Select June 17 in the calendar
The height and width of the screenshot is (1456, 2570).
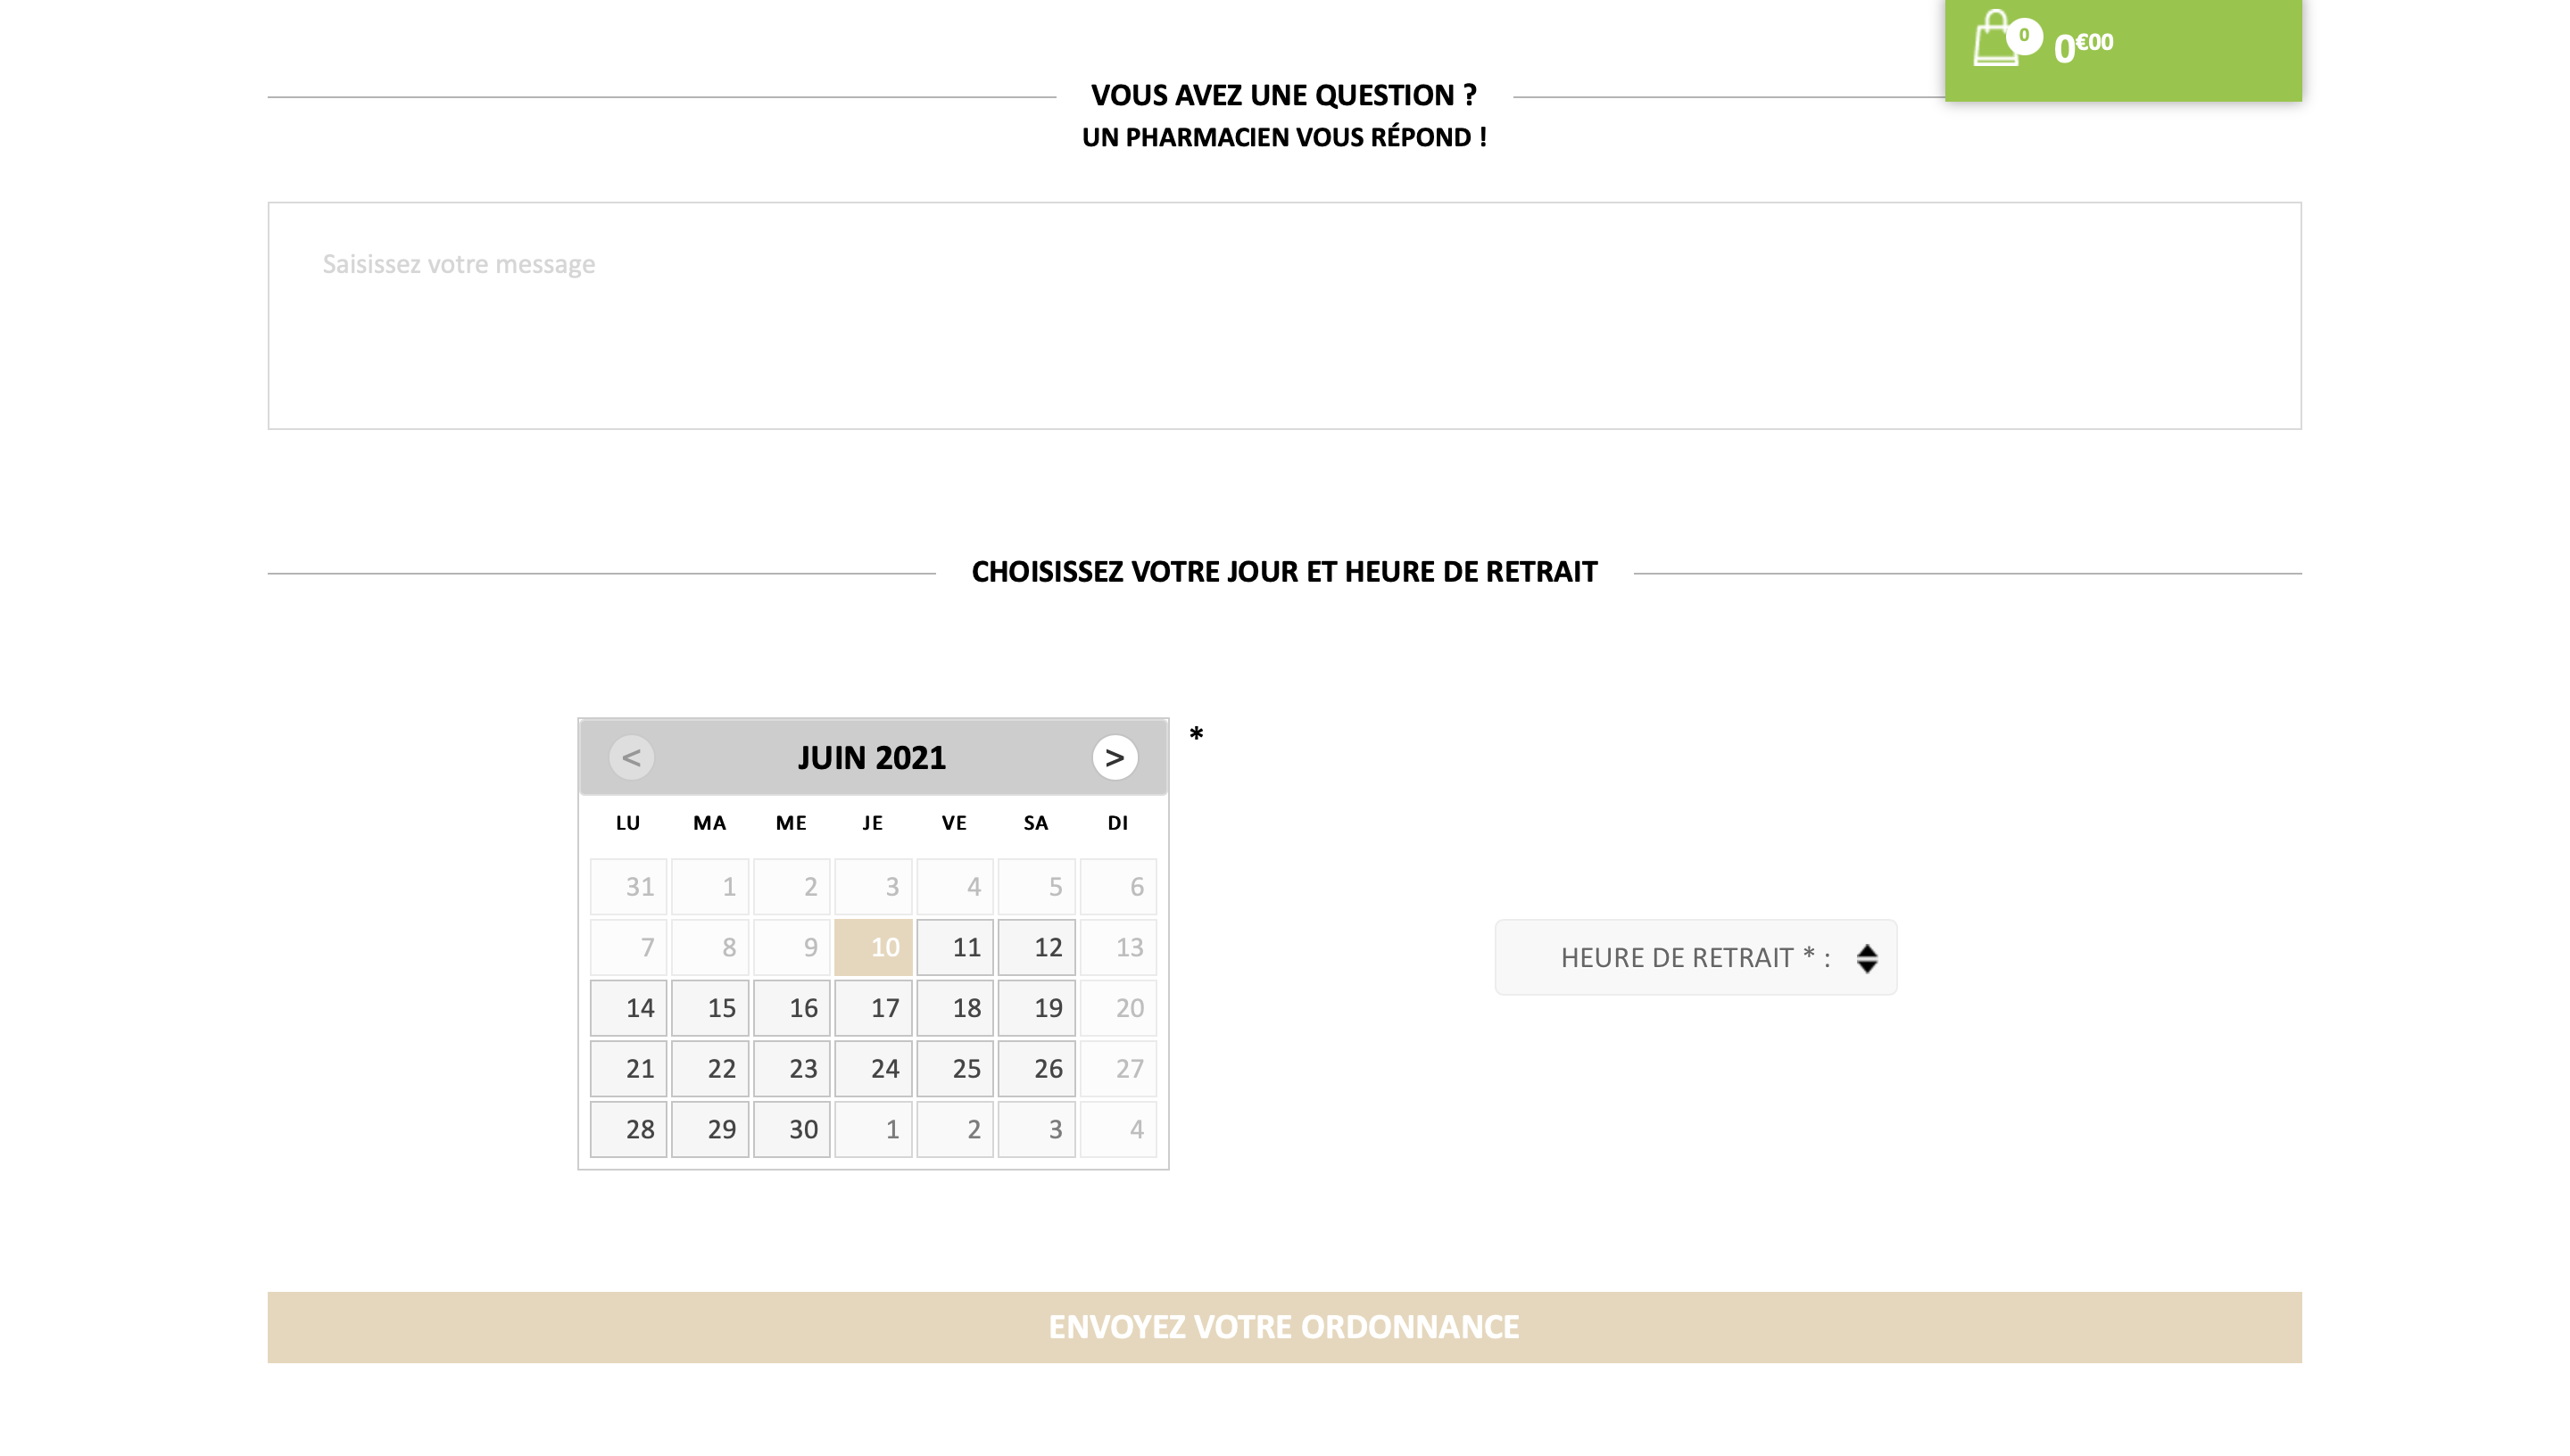873,1008
